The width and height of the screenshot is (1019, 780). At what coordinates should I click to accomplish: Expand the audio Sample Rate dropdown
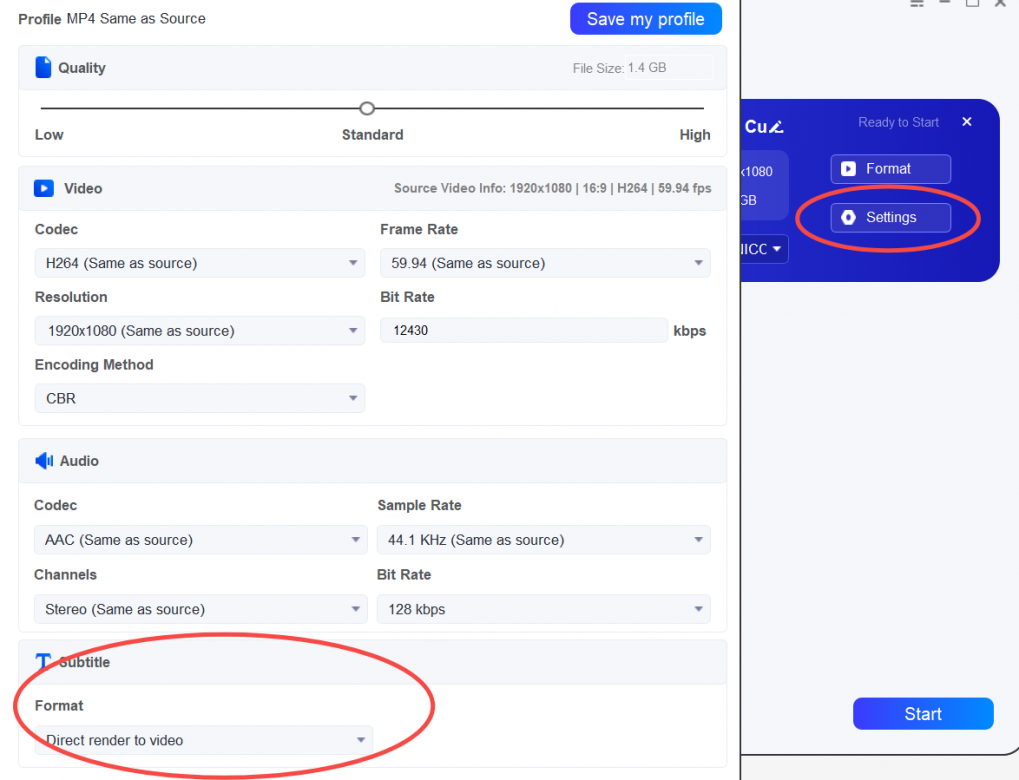(543, 540)
